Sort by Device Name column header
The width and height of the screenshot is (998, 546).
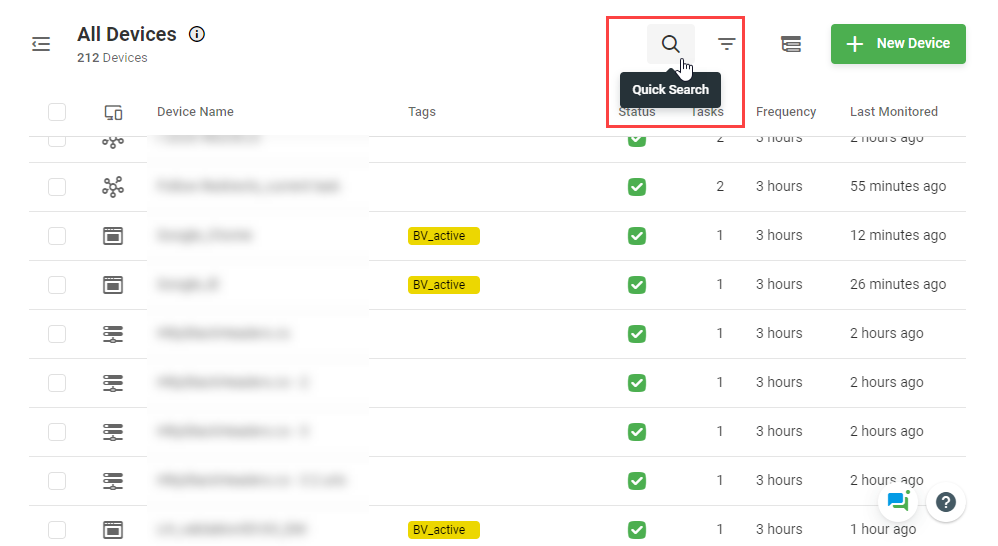(x=195, y=112)
